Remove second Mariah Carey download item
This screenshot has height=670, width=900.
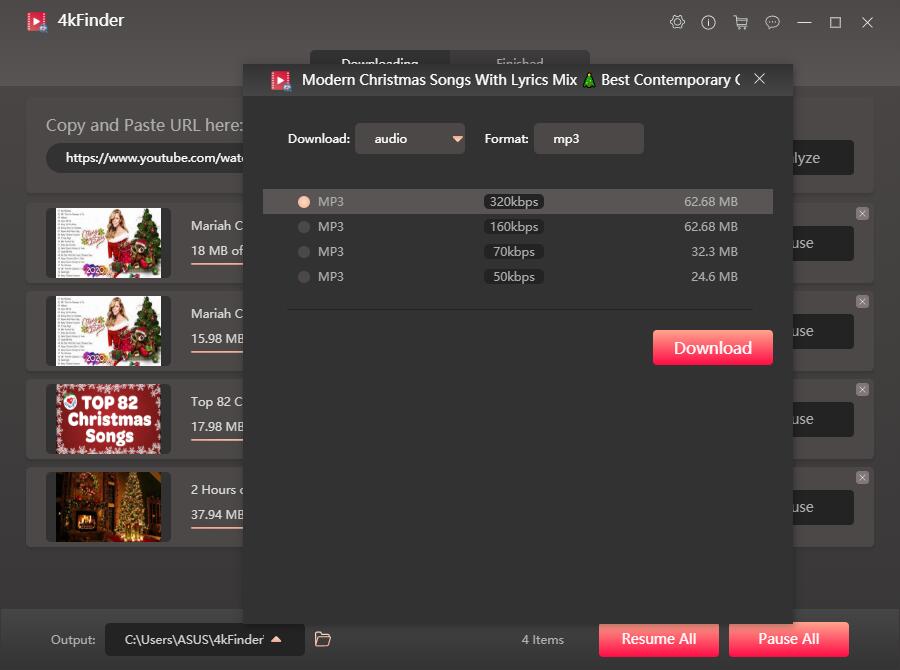(x=862, y=301)
